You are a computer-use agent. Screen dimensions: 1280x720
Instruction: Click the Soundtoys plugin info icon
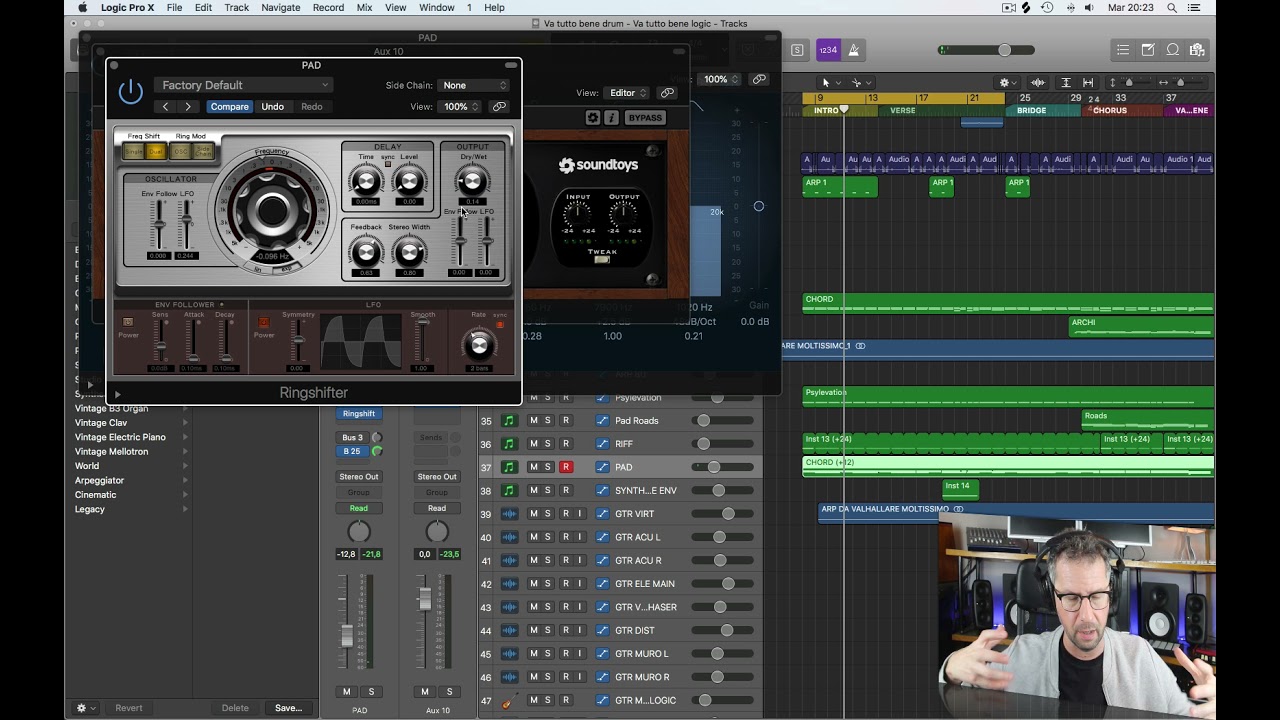pos(611,118)
